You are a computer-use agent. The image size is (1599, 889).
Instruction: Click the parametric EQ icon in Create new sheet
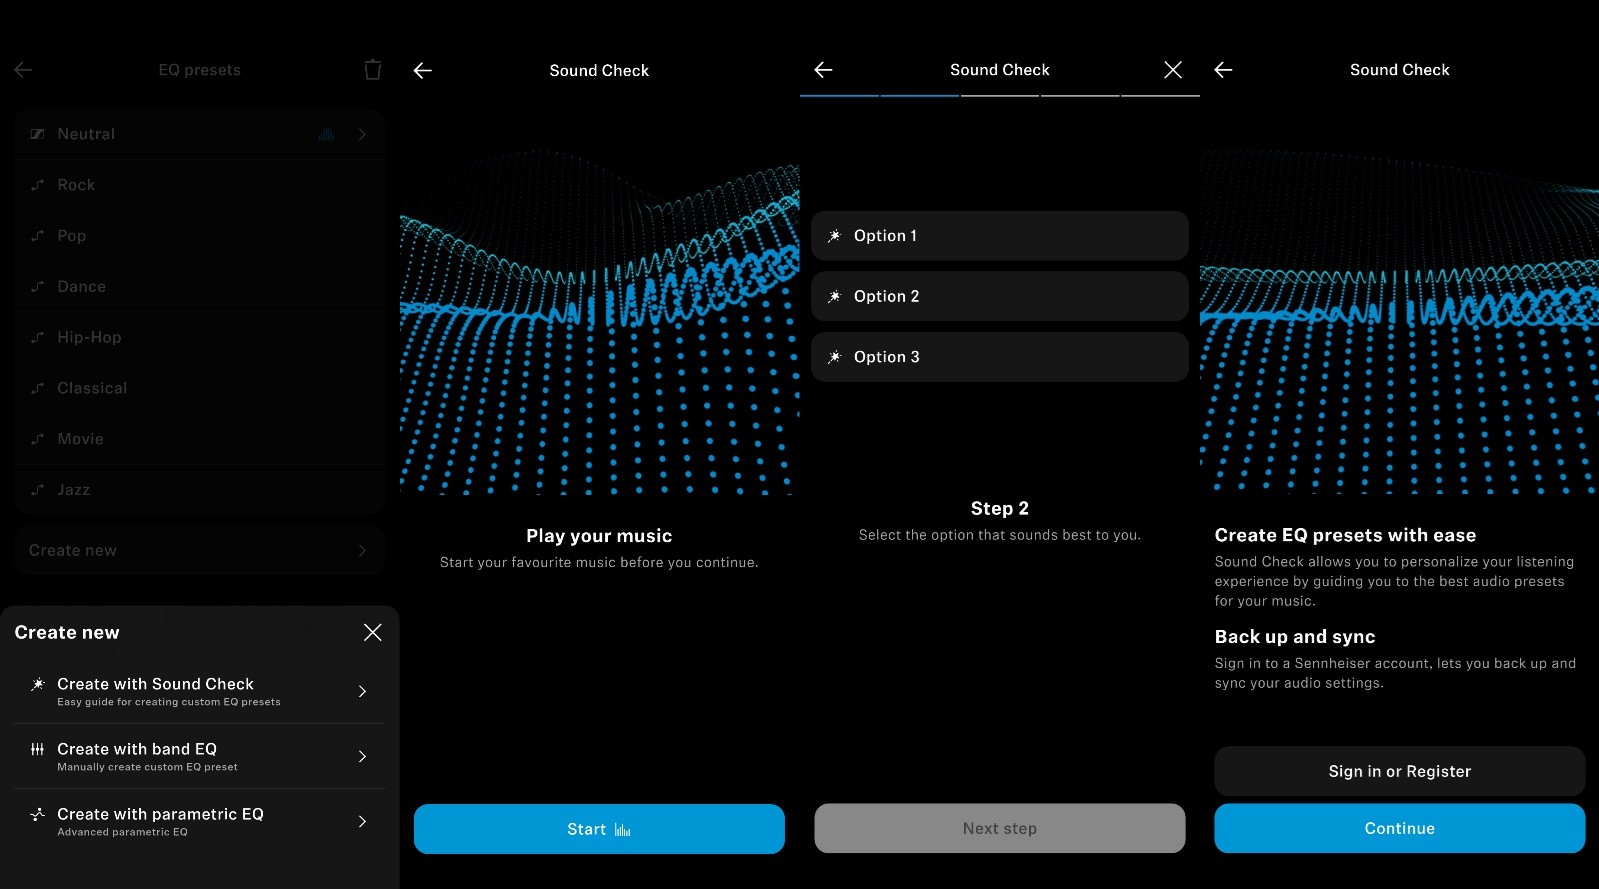tap(38, 815)
